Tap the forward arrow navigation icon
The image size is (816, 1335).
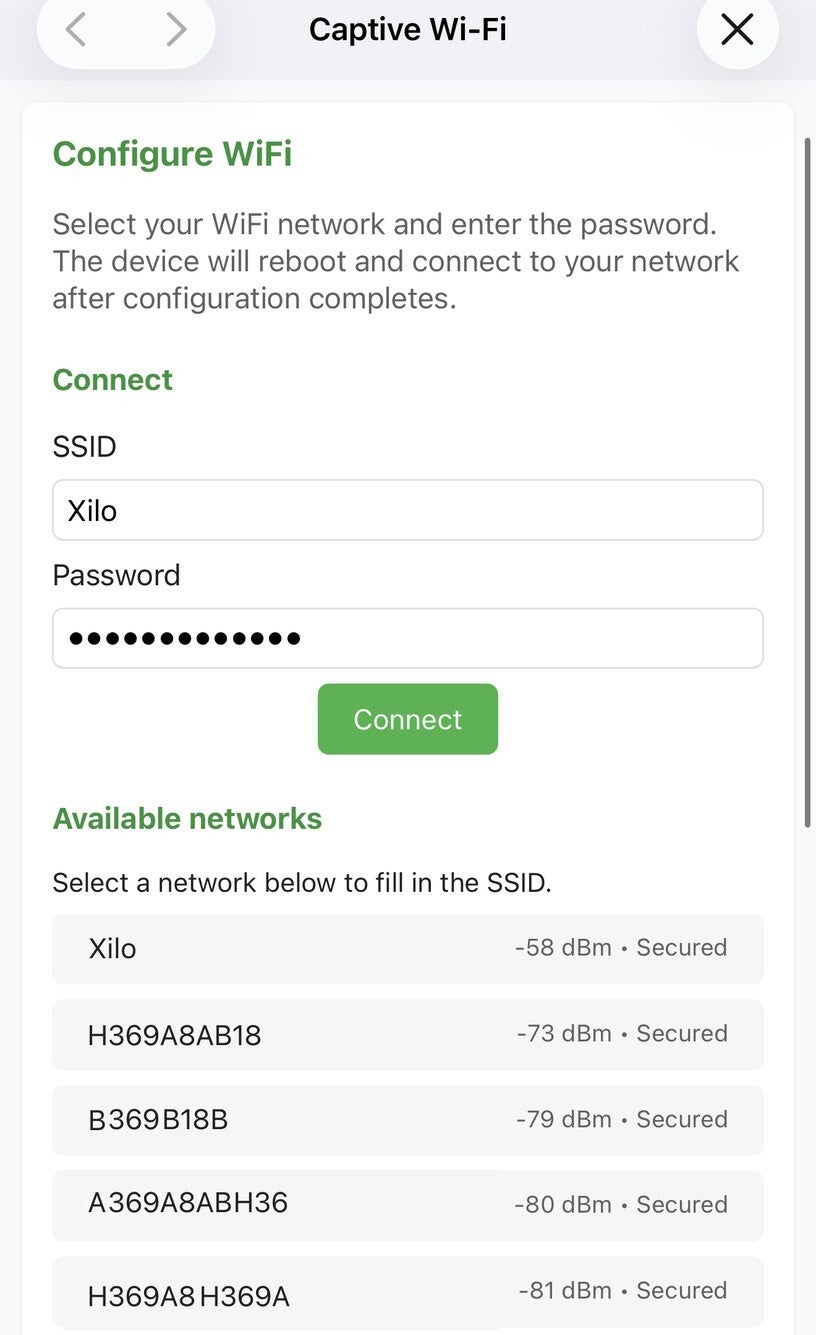176,30
